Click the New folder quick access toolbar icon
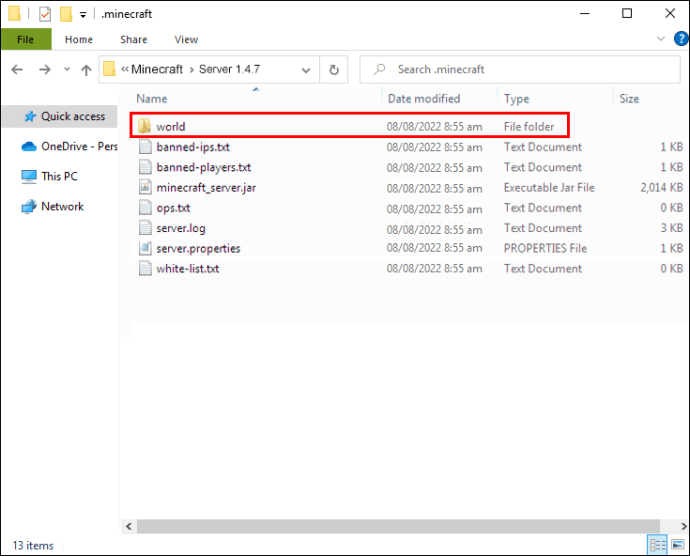 click(66, 14)
